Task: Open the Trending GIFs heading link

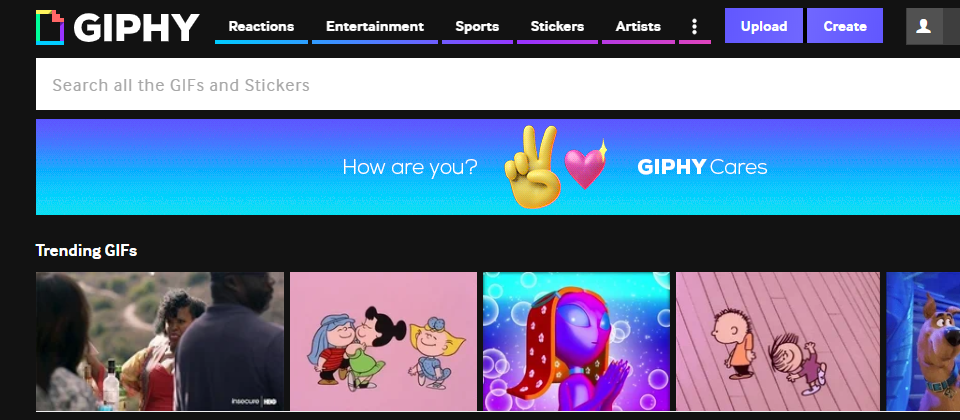Action: coord(86,250)
